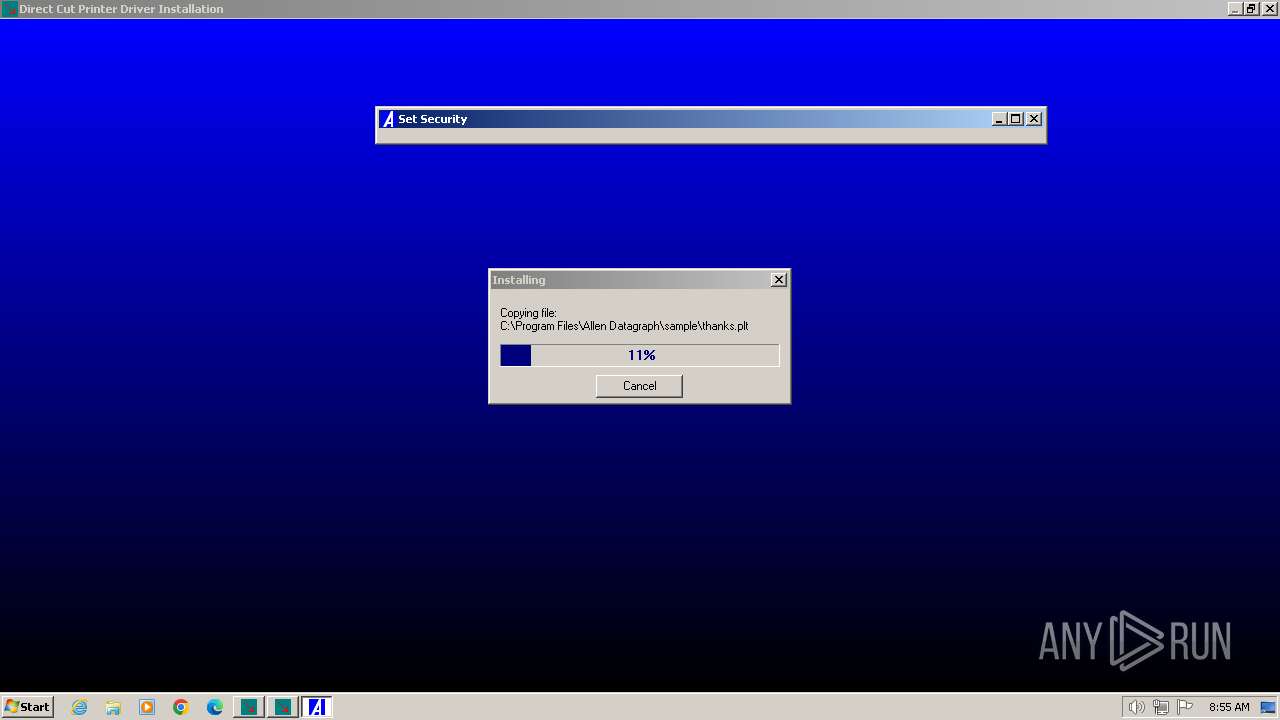Select the Set Security title bar
The height and width of the screenshot is (720, 1280).
coord(711,119)
